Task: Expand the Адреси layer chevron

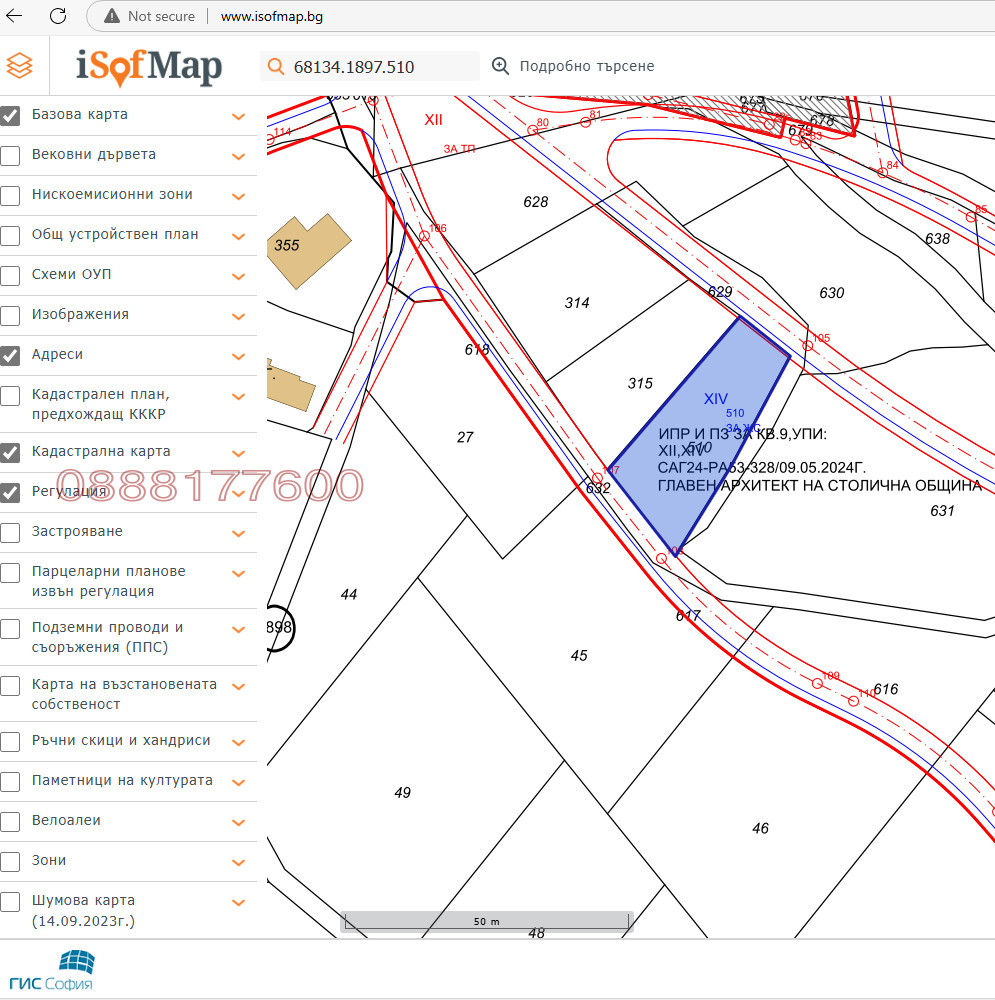Action: point(238,356)
